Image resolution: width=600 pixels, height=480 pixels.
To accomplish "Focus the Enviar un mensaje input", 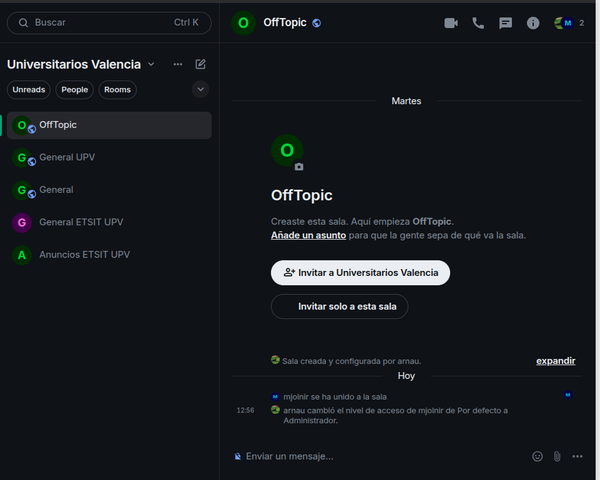I will pyautogui.click(x=385, y=456).
